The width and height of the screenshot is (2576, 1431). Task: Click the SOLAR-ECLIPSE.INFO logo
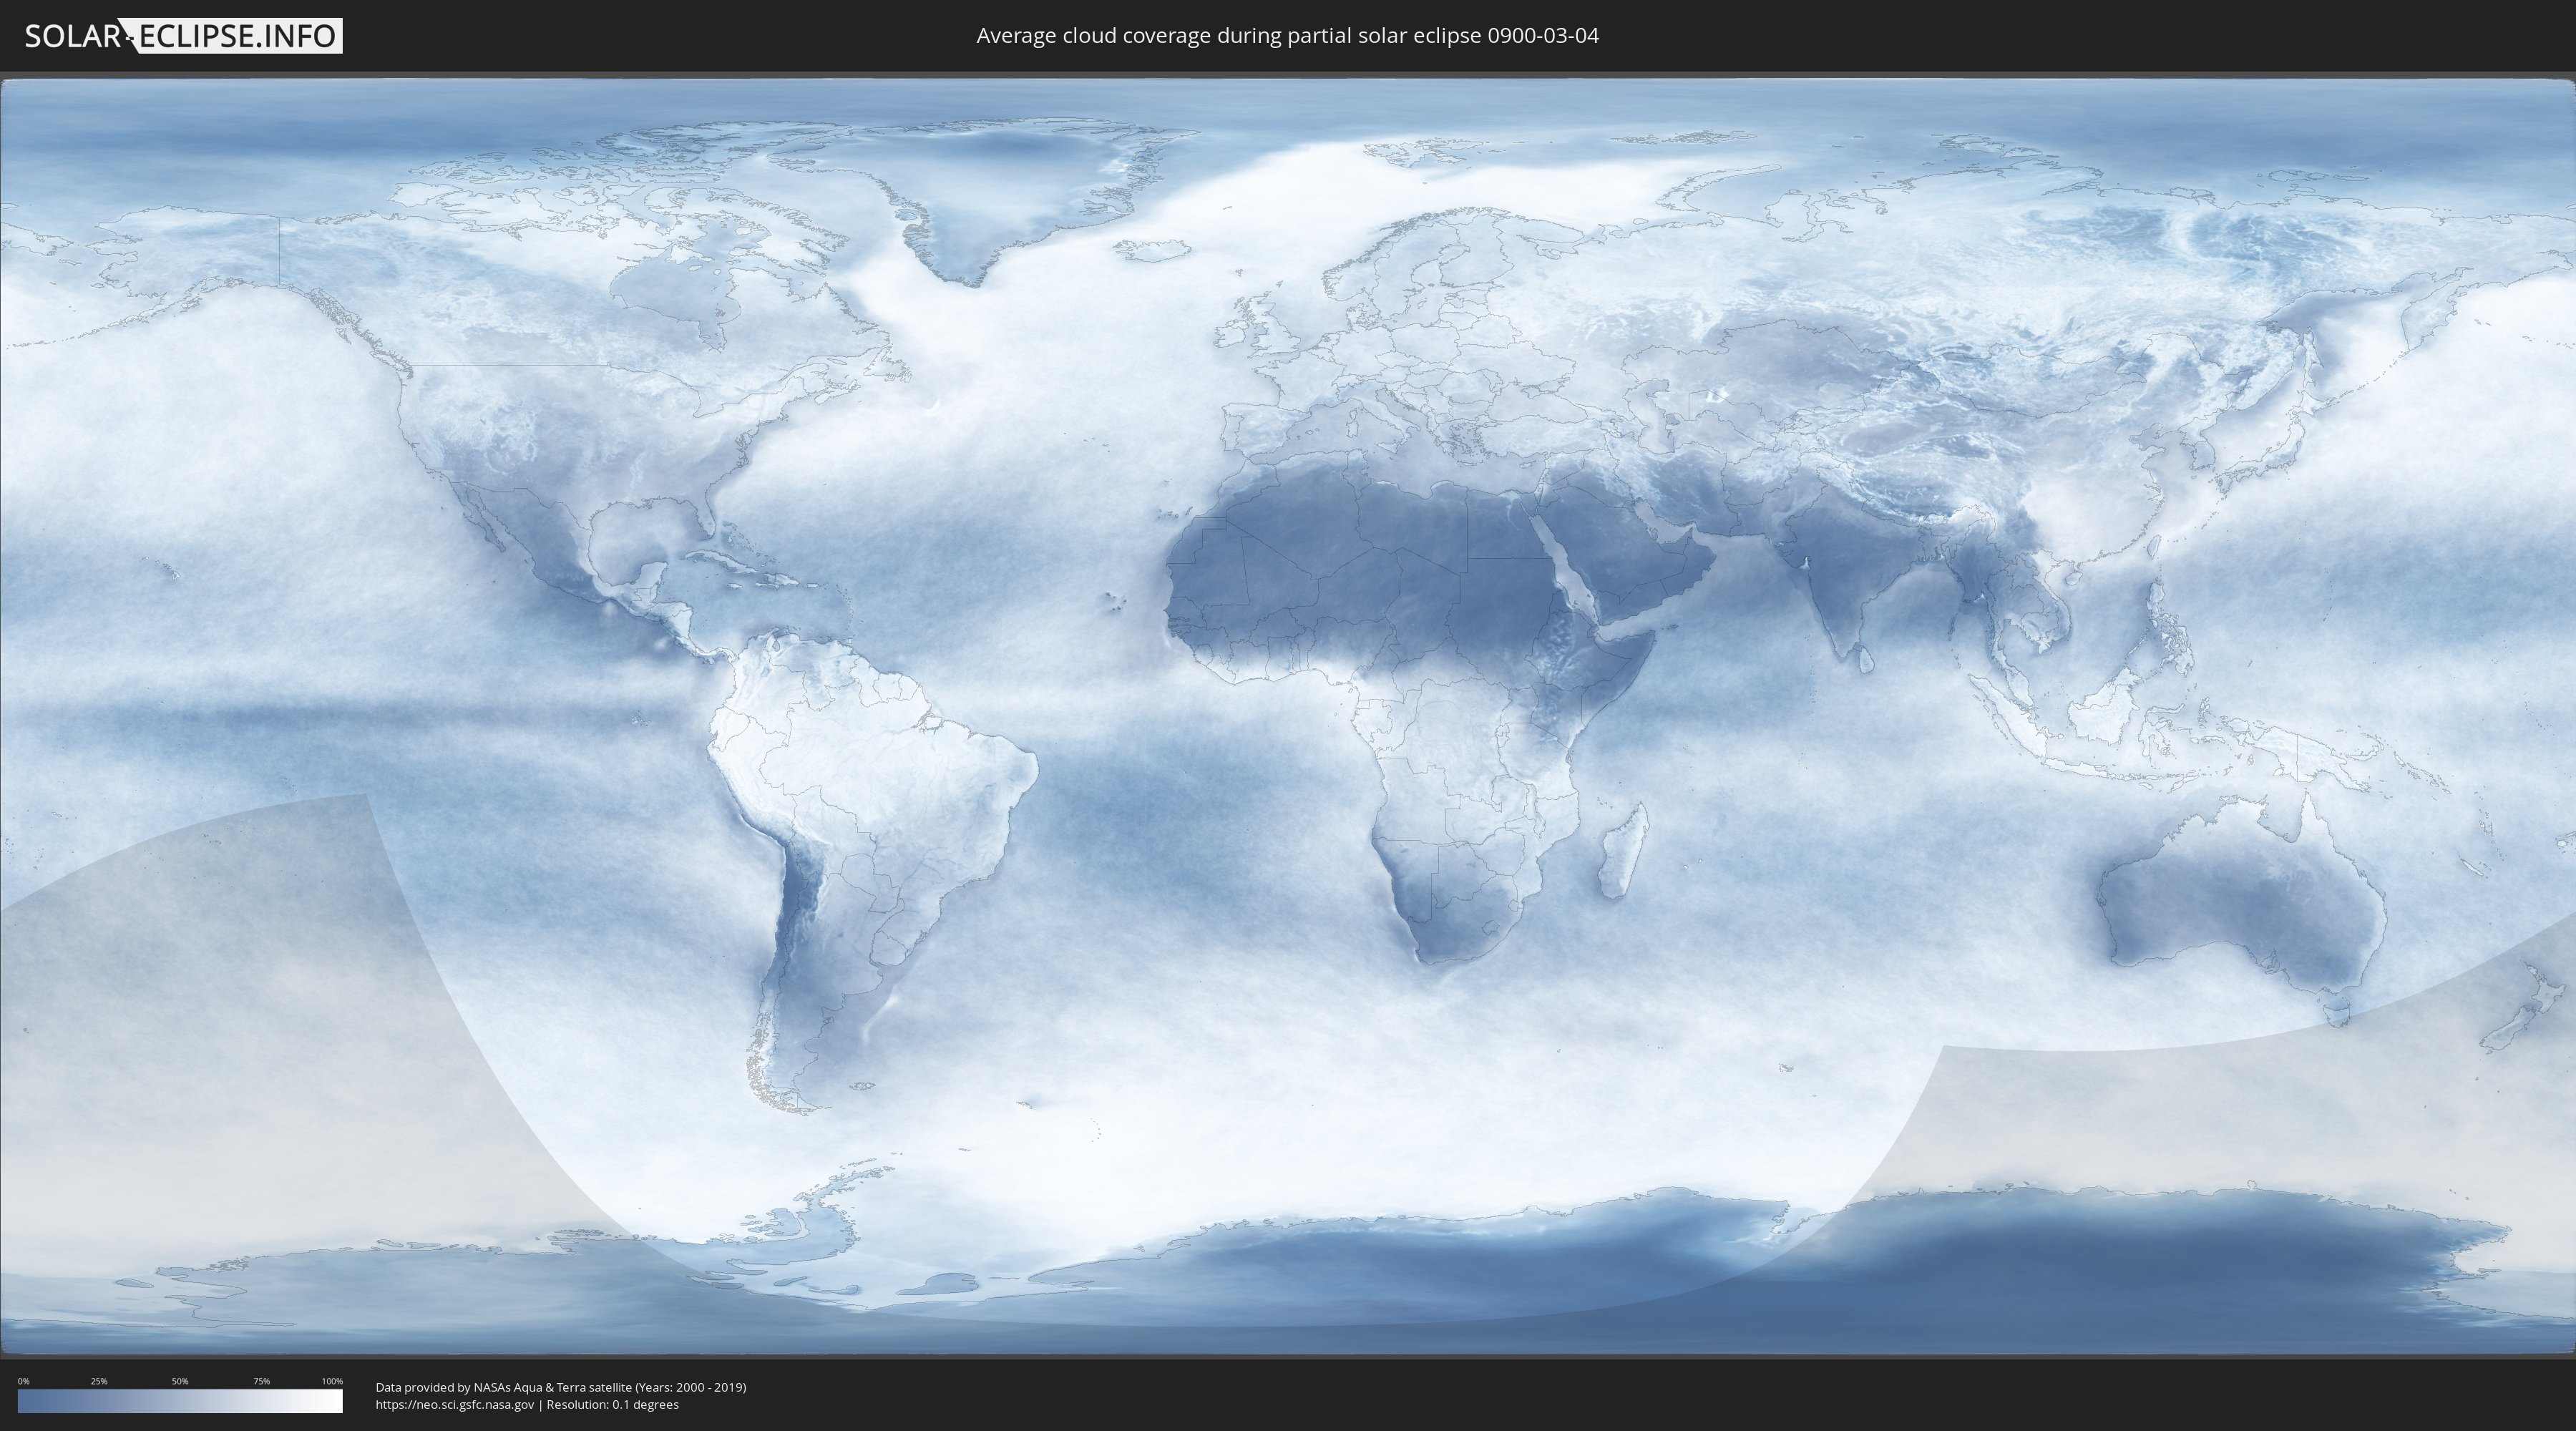tap(183, 36)
